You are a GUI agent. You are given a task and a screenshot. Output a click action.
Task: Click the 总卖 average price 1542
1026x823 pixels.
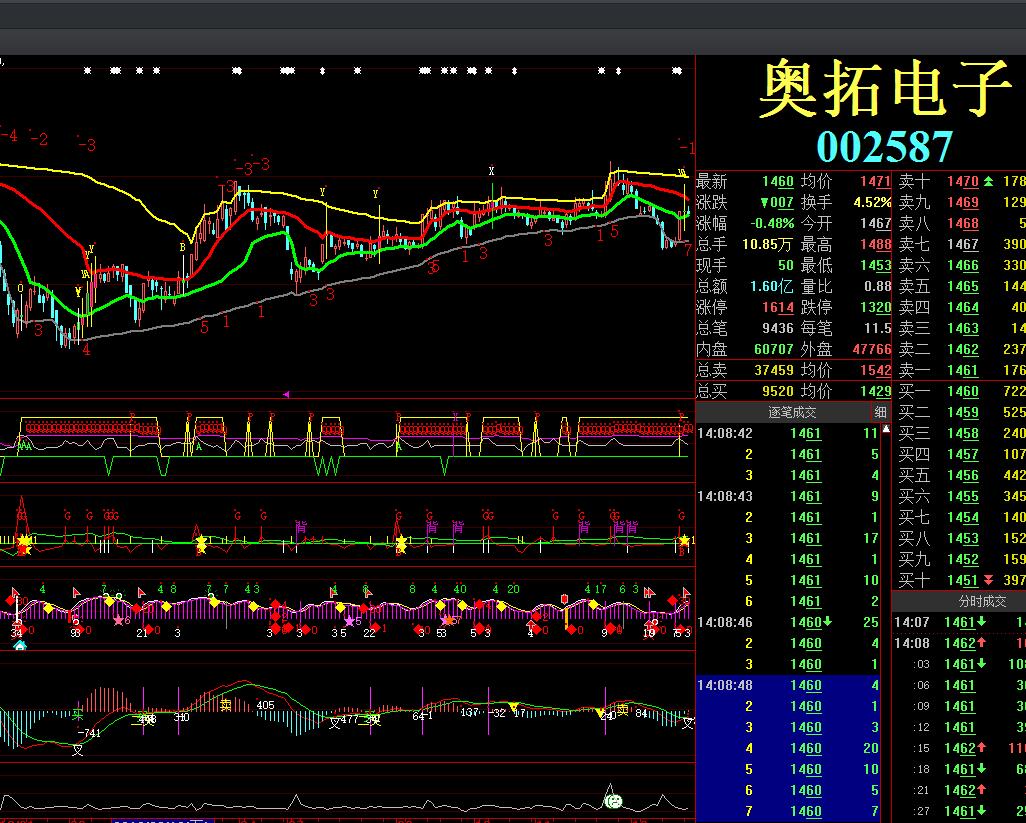(876, 370)
